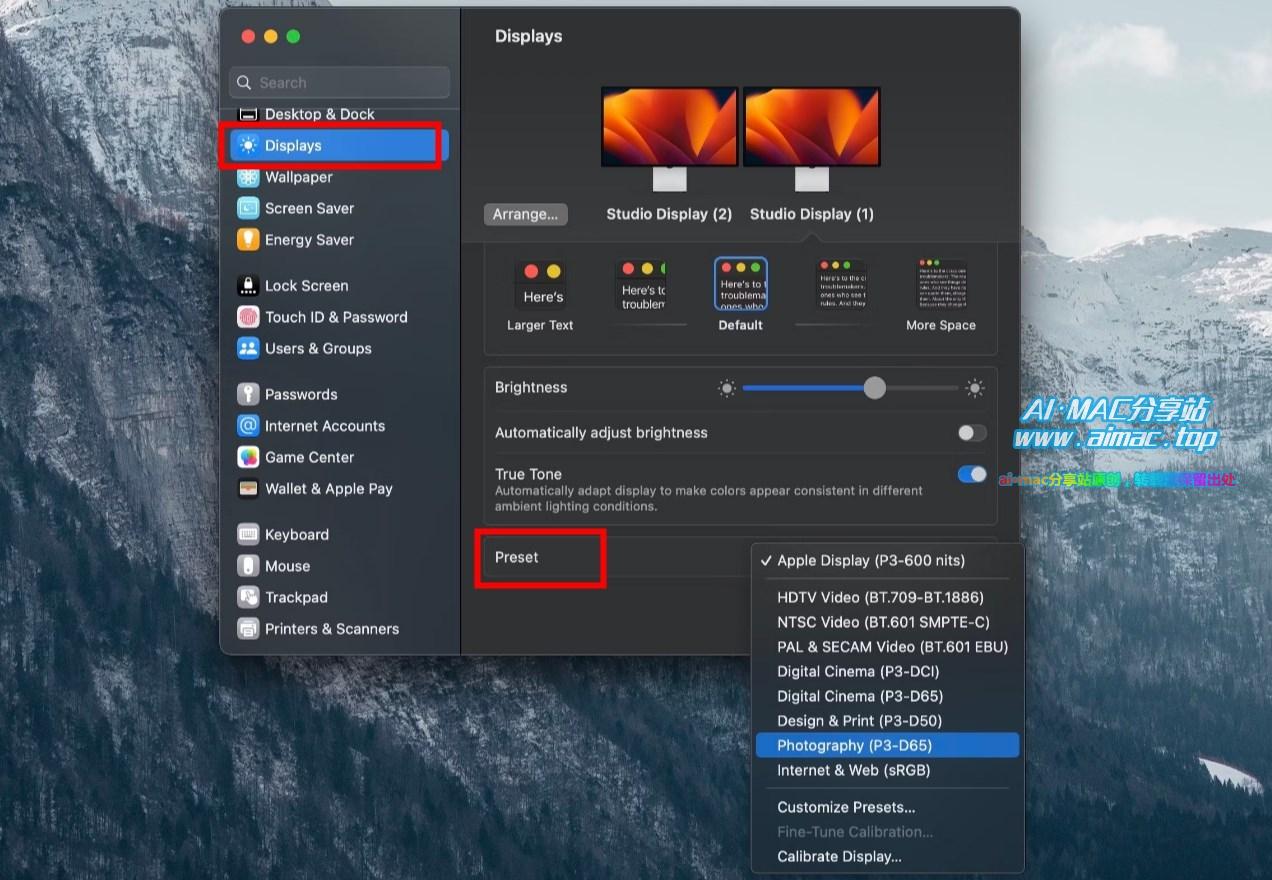
Task: Click the search magnifying glass icon
Action: point(244,83)
